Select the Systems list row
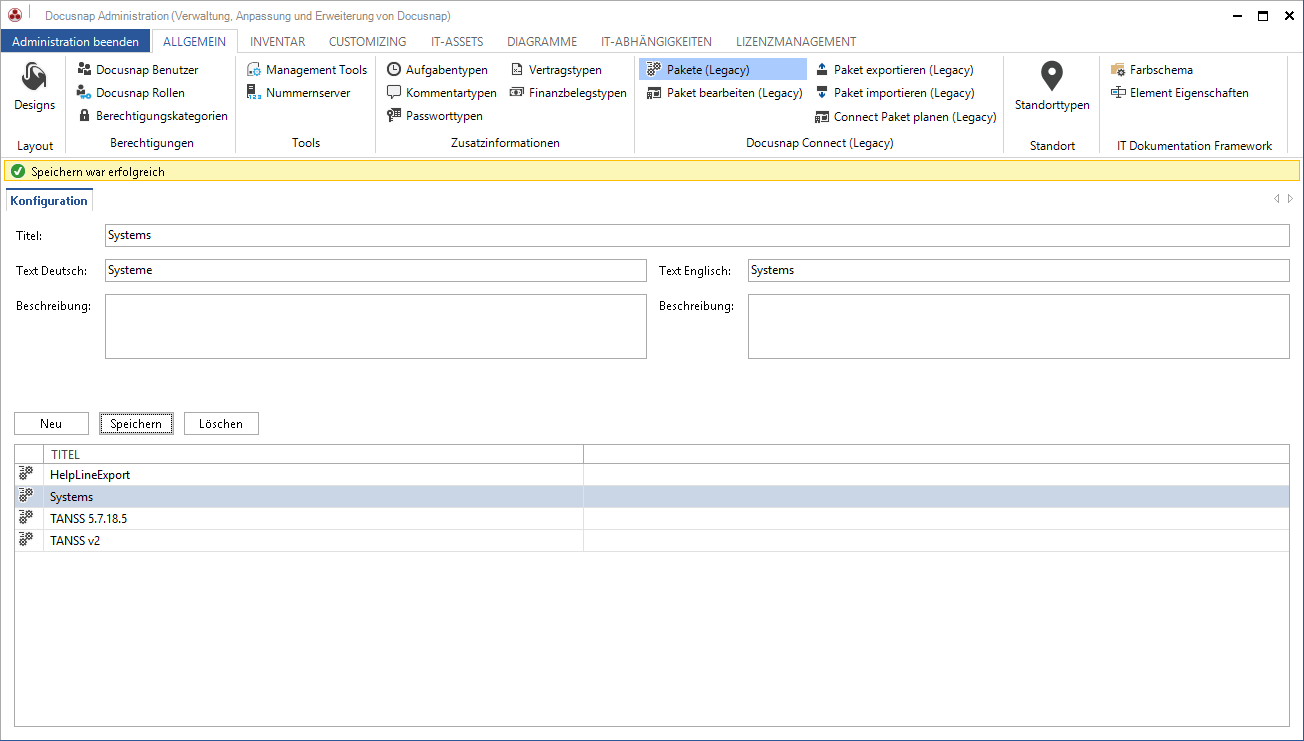This screenshot has width=1304, height=741. click(652, 497)
